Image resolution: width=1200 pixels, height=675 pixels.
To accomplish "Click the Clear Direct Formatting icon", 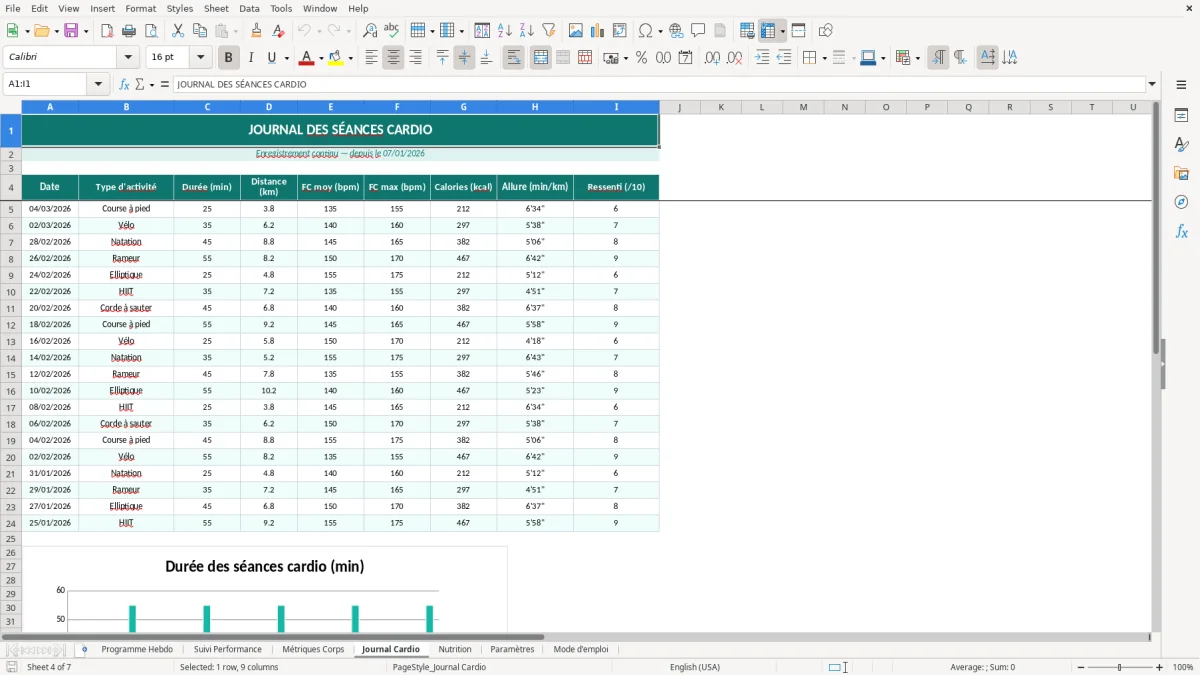I will coord(279,31).
